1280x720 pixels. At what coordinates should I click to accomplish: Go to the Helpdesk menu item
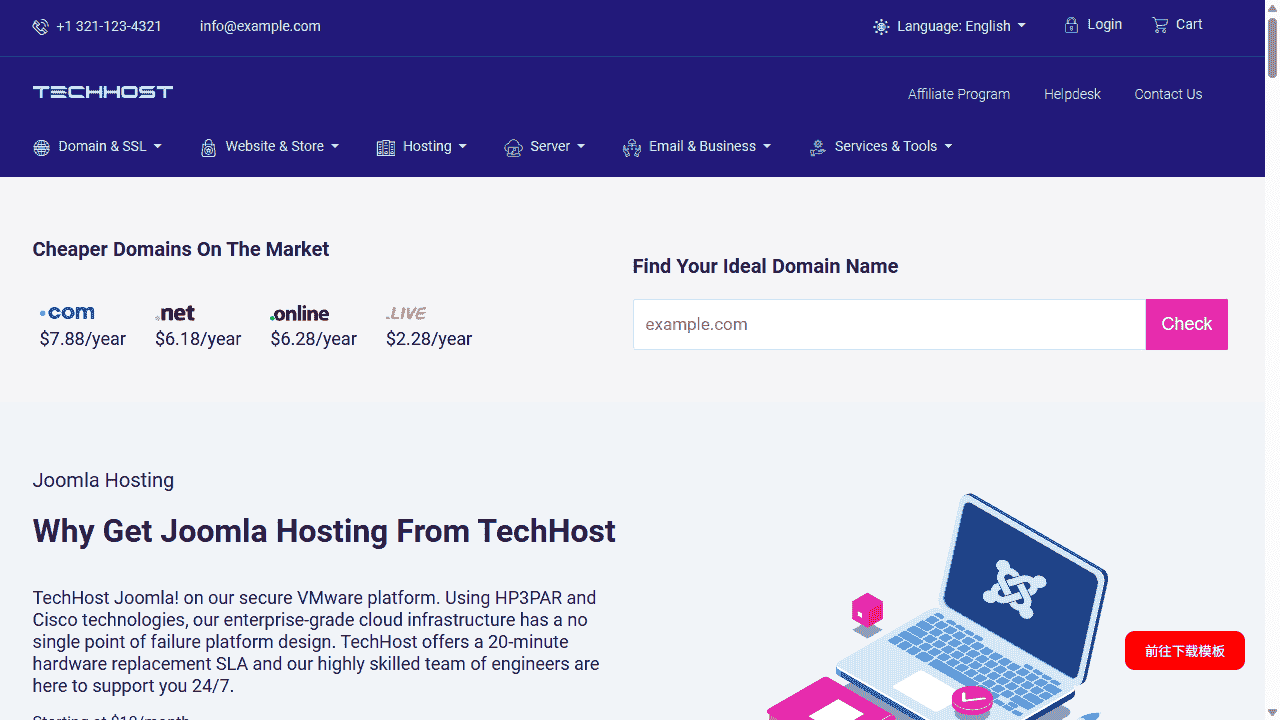(1072, 94)
